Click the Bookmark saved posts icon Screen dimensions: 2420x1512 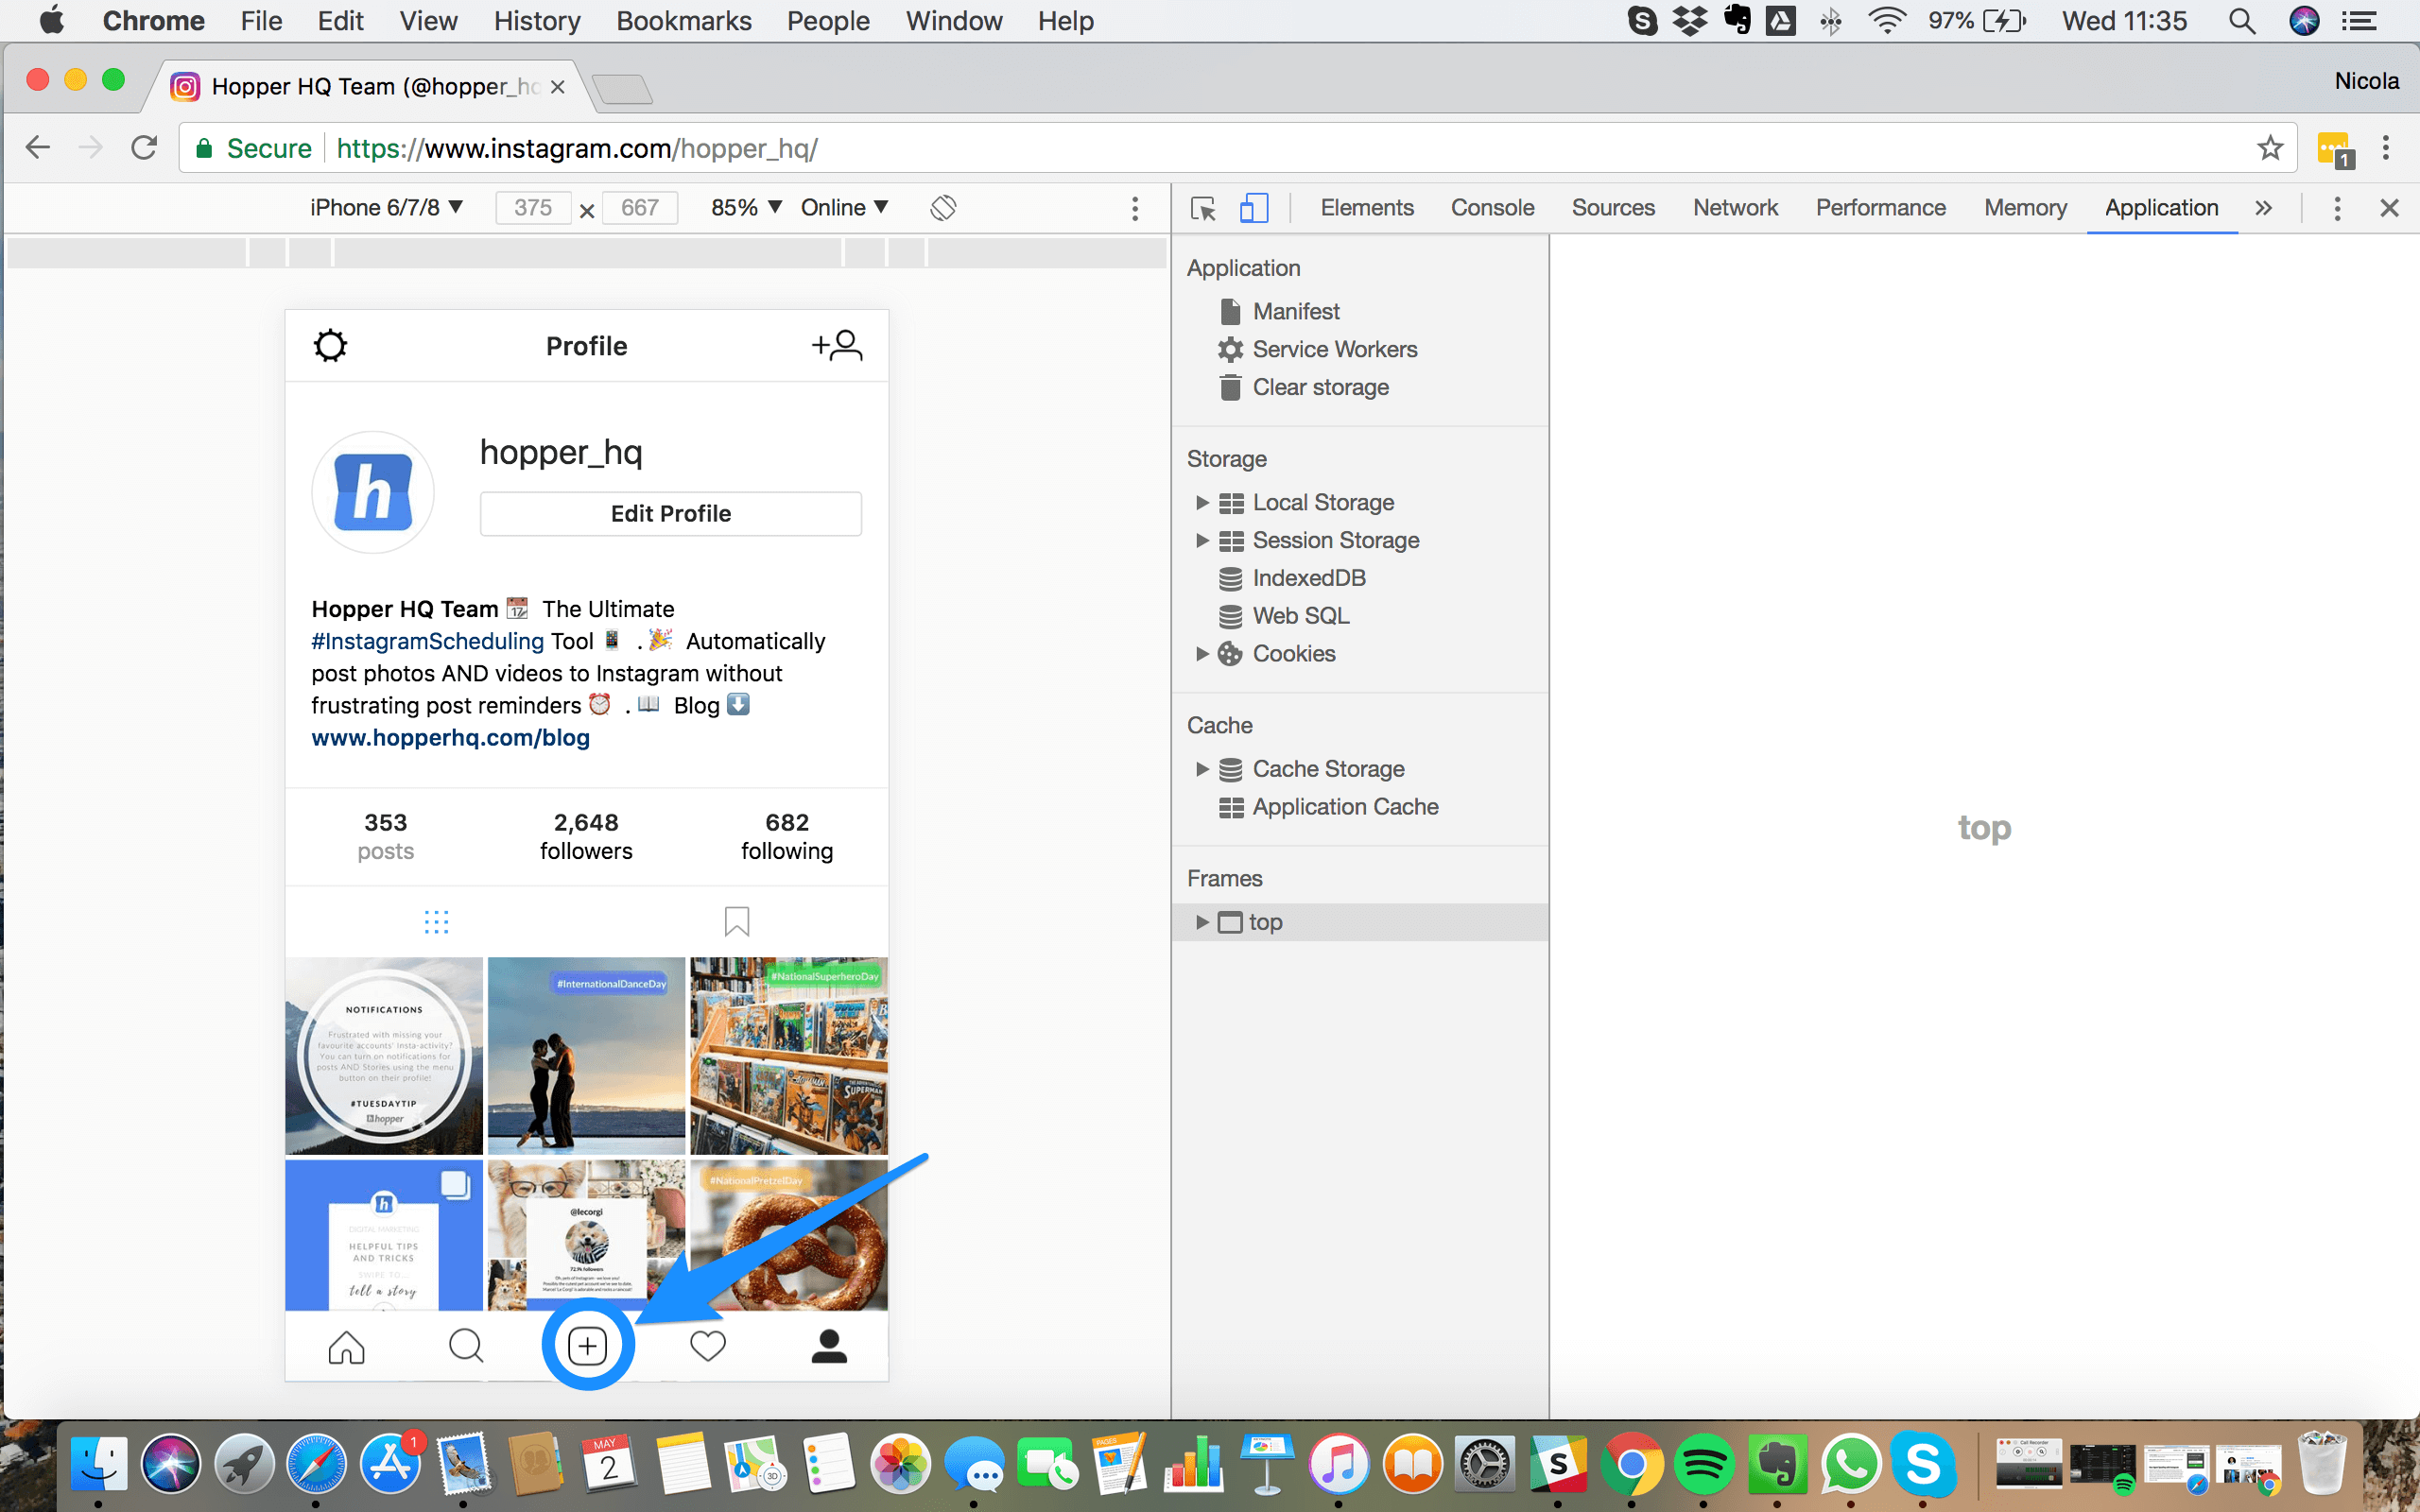click(735, 919)
